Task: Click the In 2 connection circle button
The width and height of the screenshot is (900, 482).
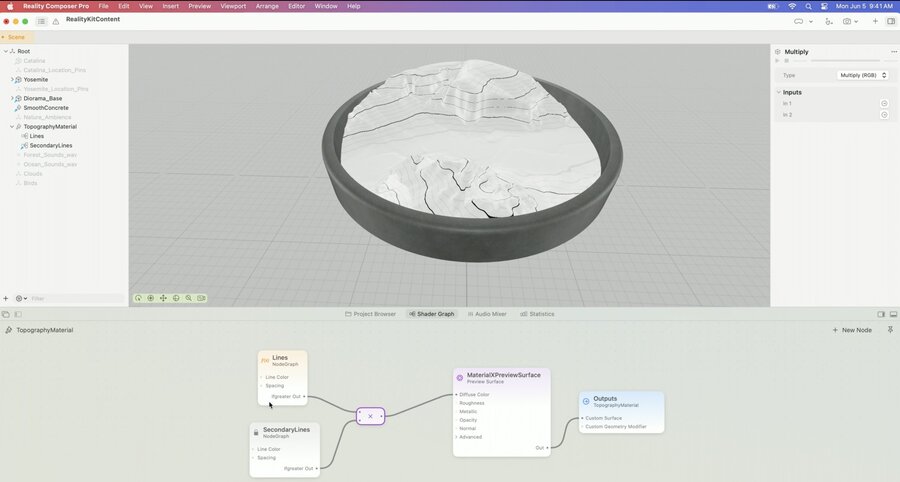Action: tap(885, 115)
